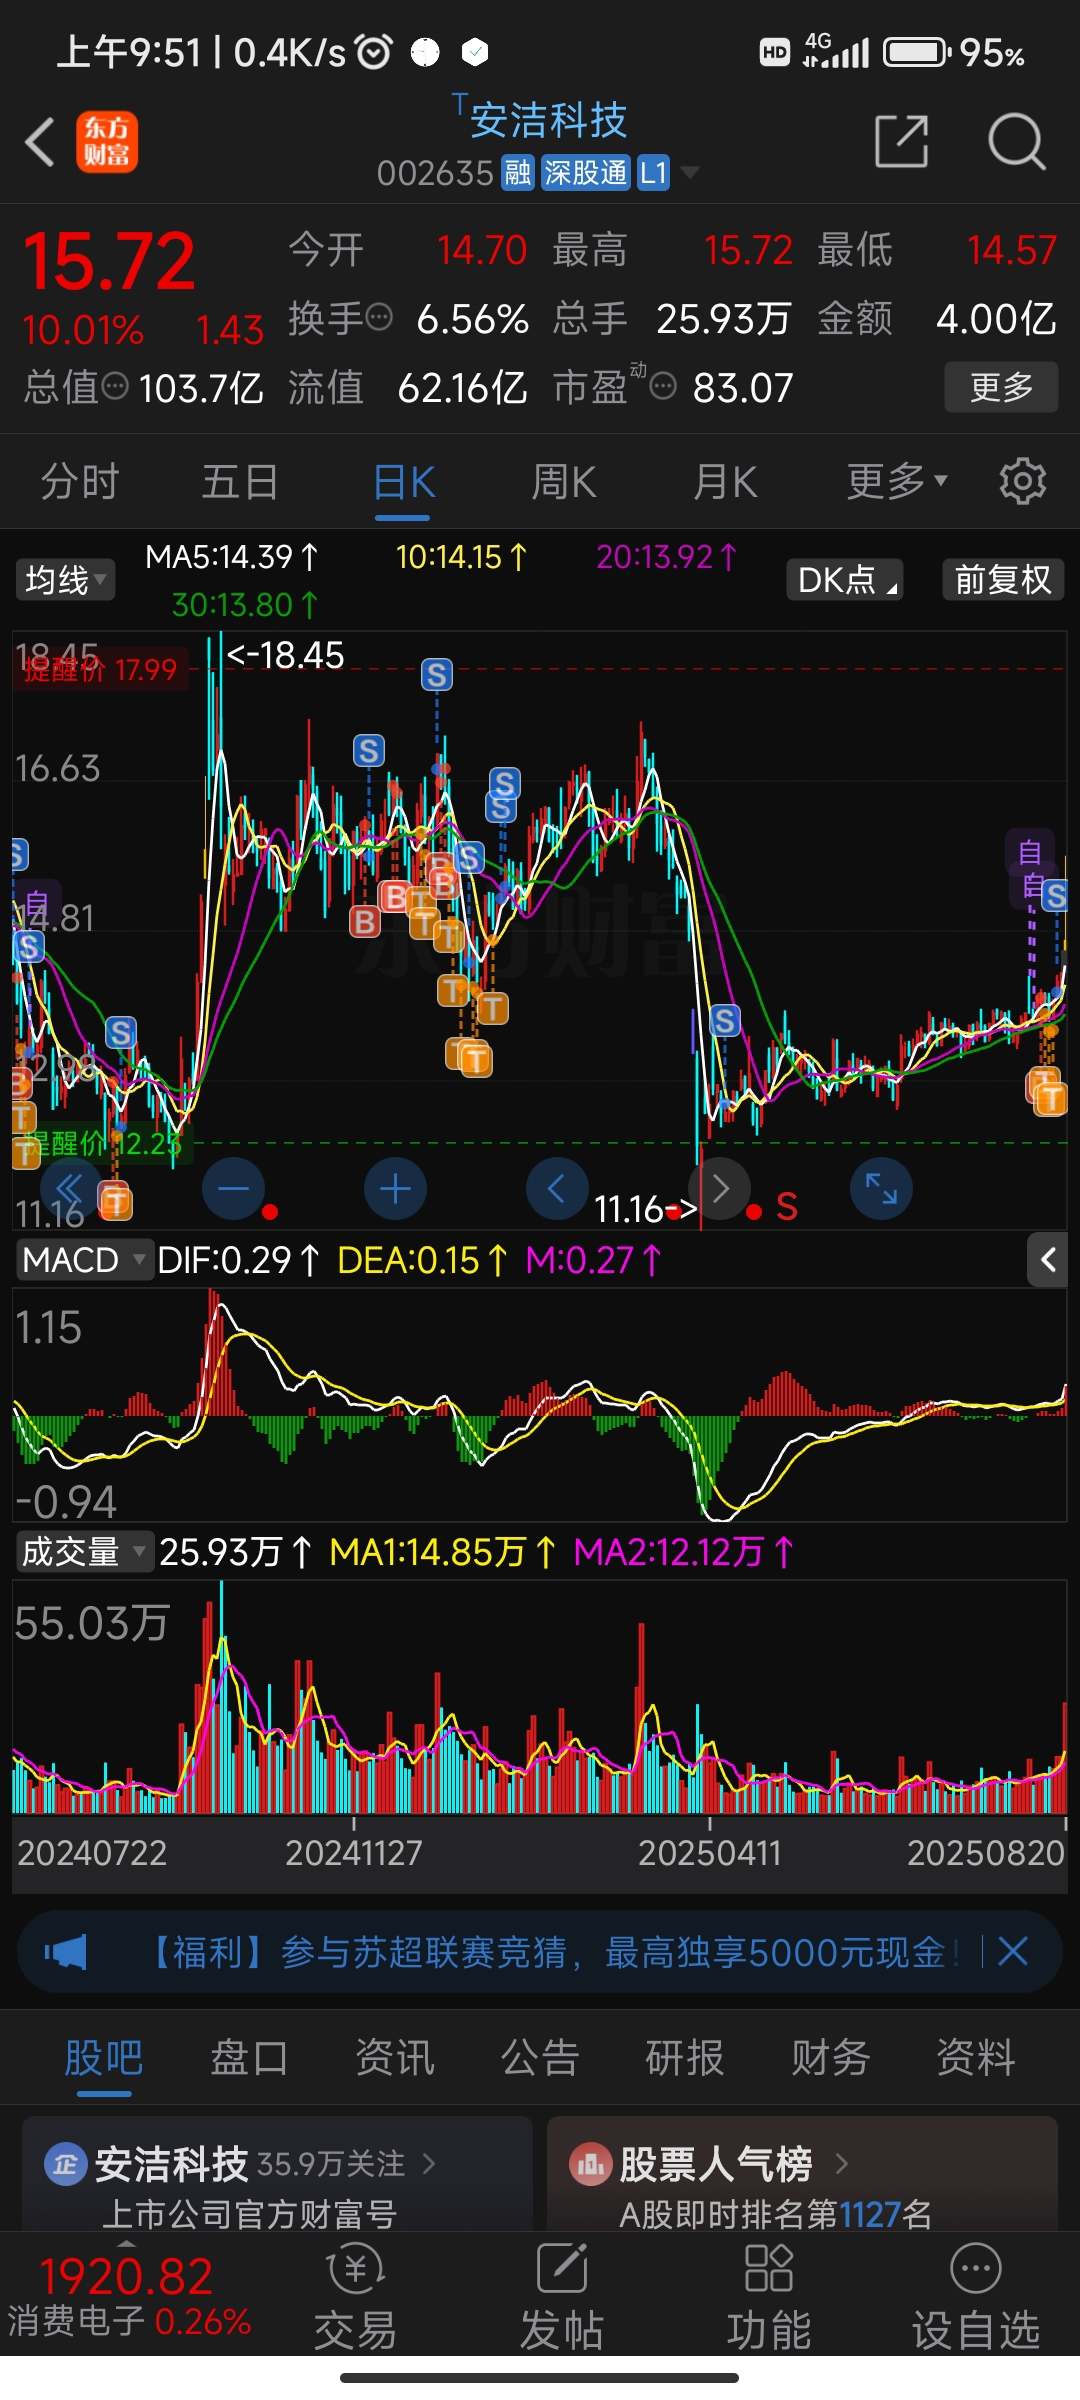Tap the 交易 trade icon

pos(356,2266)
